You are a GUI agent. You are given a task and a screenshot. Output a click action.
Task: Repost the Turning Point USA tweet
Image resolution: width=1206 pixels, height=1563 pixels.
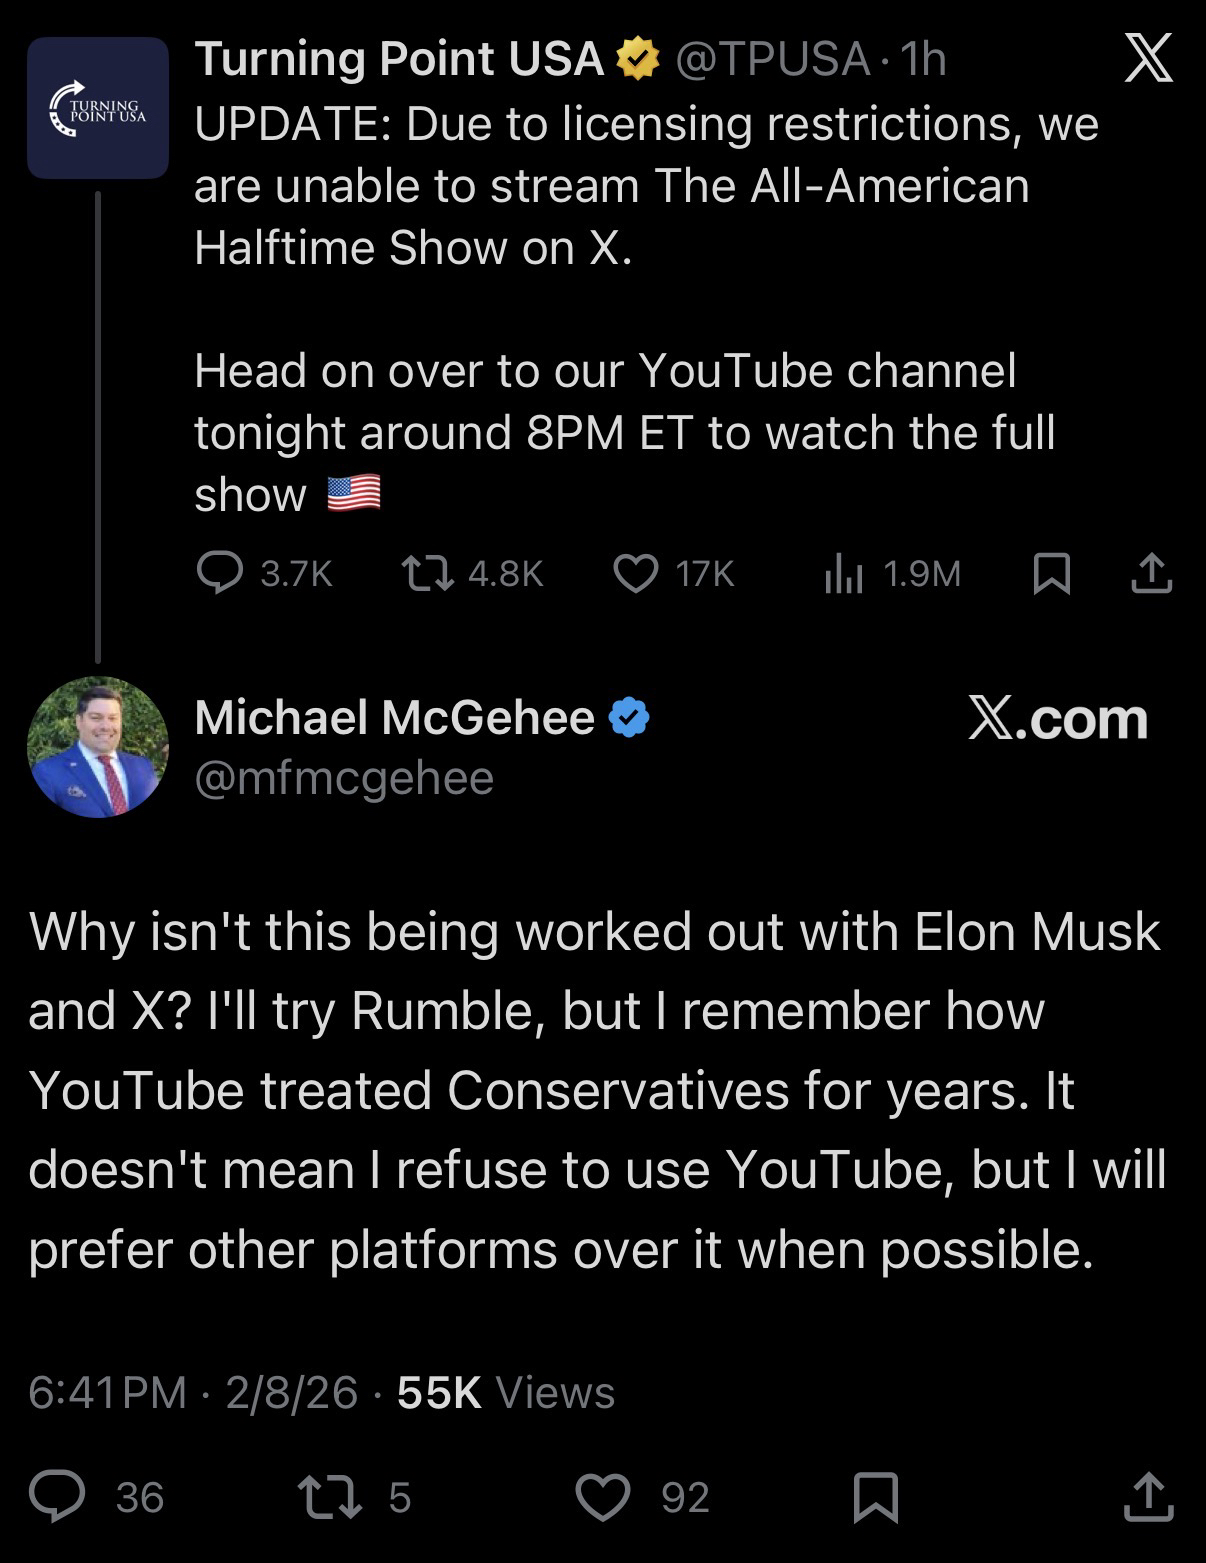[428, 573]
